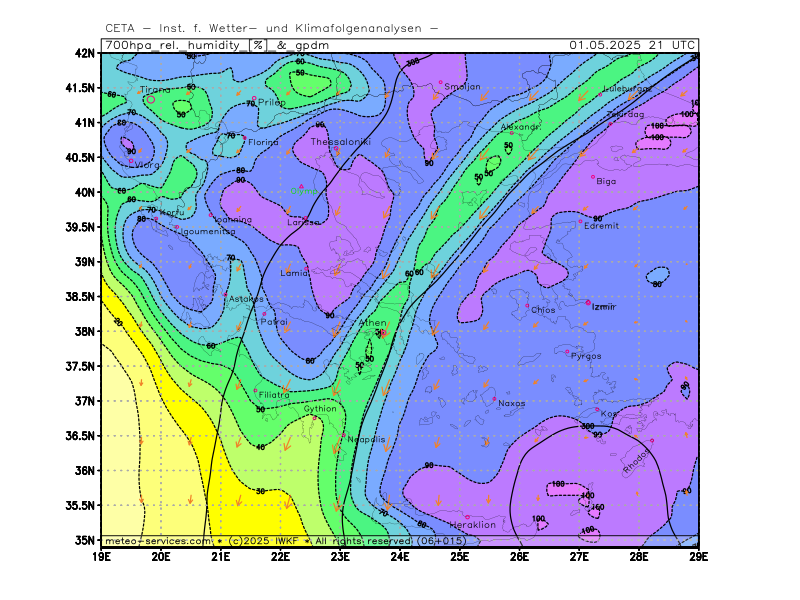Click the Prilep city label
The image size is (800, 600).
[271, 102]
